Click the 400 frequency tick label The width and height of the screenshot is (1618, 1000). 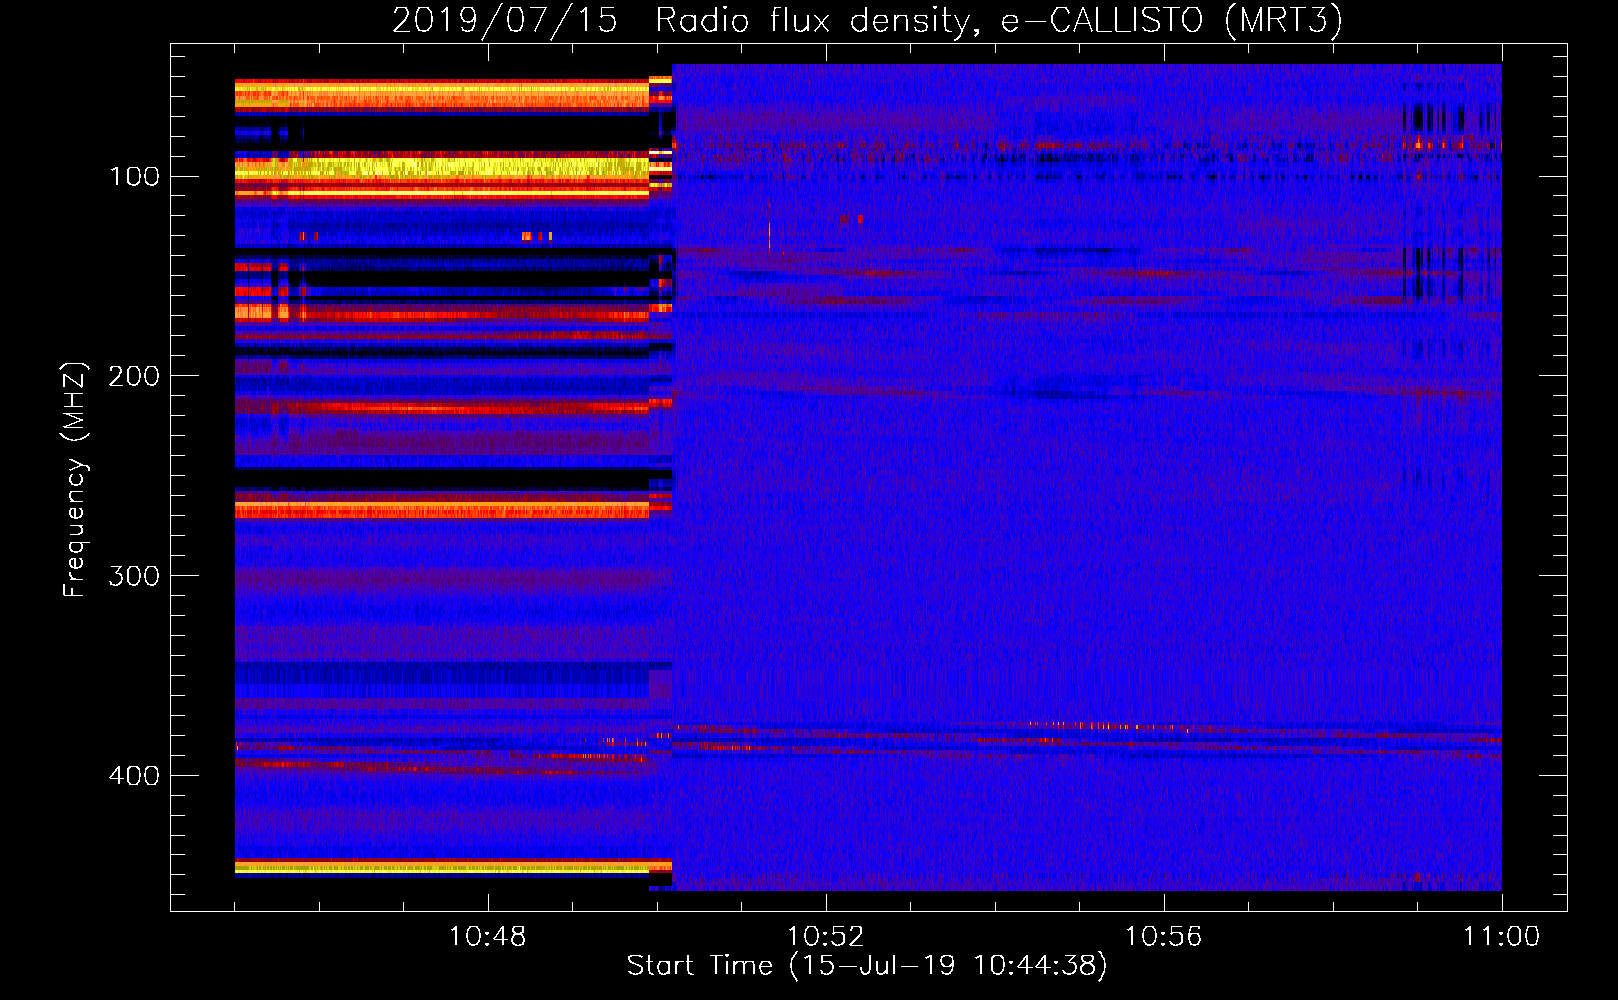click(x=134, y=776)
